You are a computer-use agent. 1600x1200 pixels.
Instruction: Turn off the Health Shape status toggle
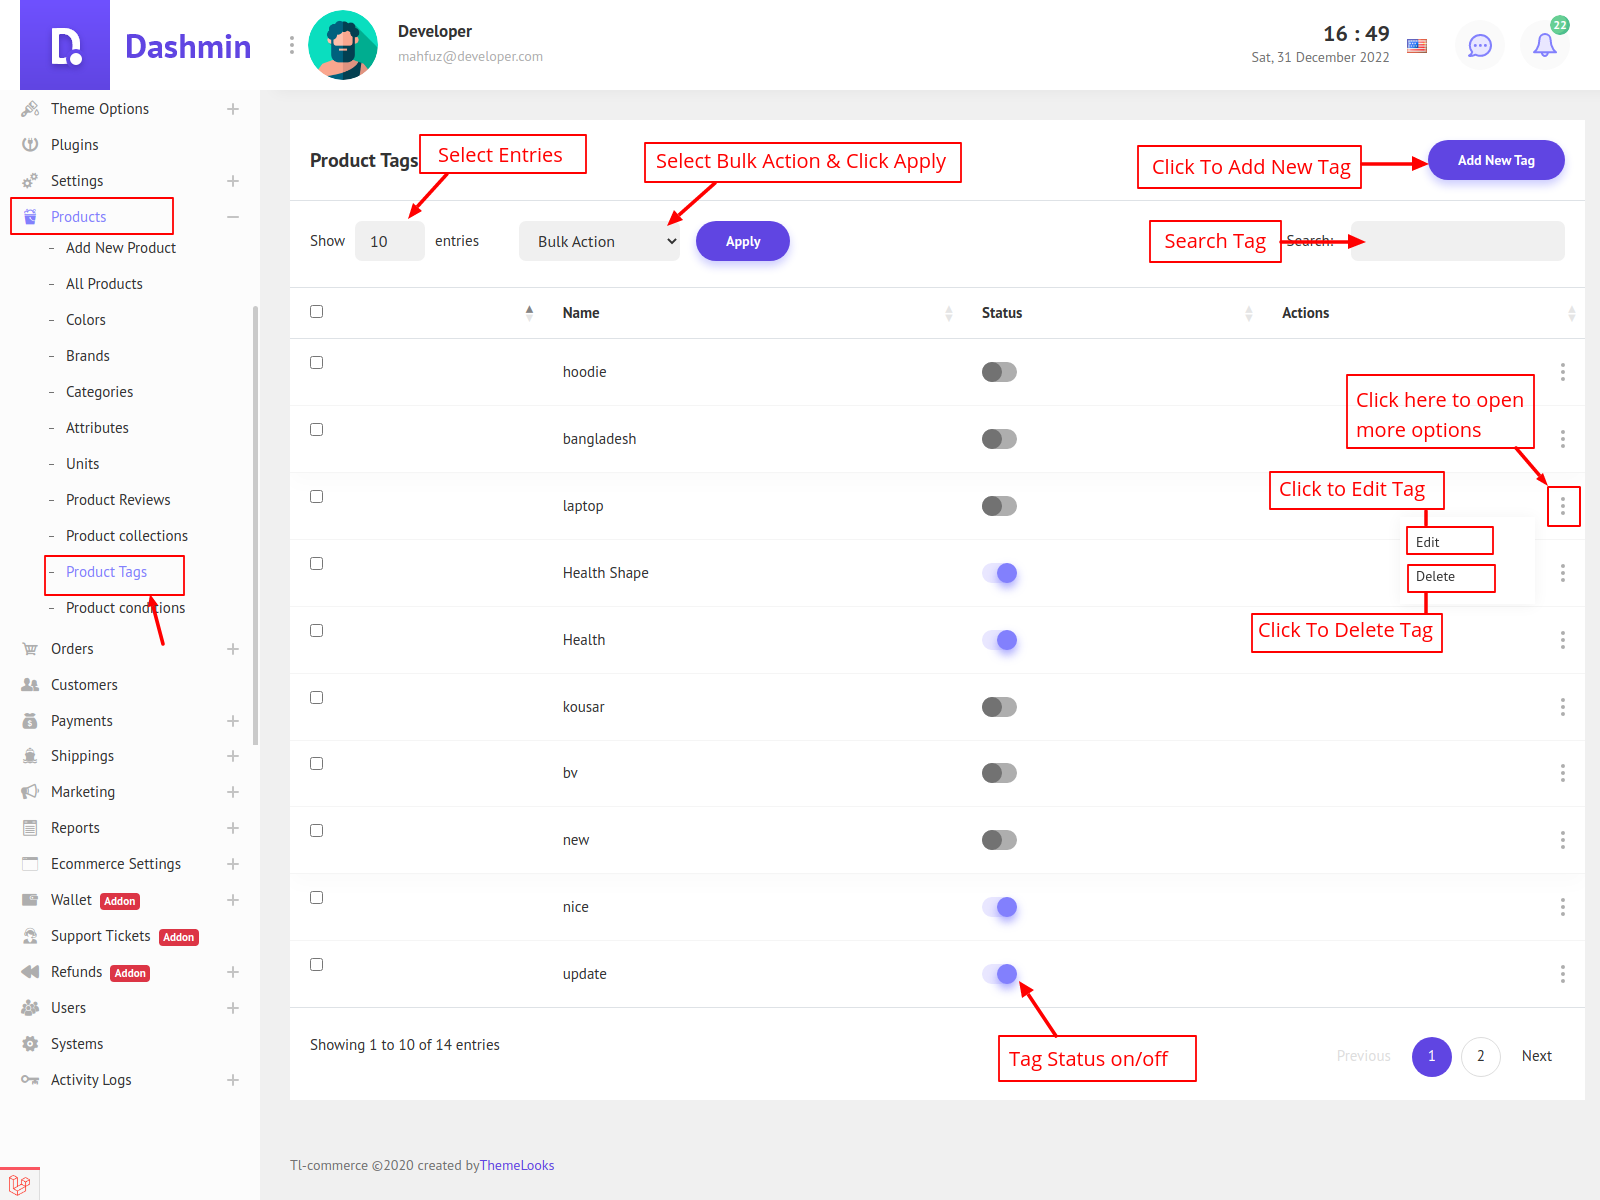[x=999, y=573]
